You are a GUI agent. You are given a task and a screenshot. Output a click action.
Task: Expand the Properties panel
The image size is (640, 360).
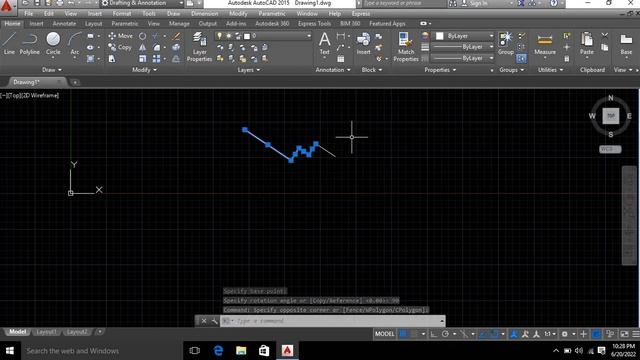pyautogui.click(x=440, y=70)
